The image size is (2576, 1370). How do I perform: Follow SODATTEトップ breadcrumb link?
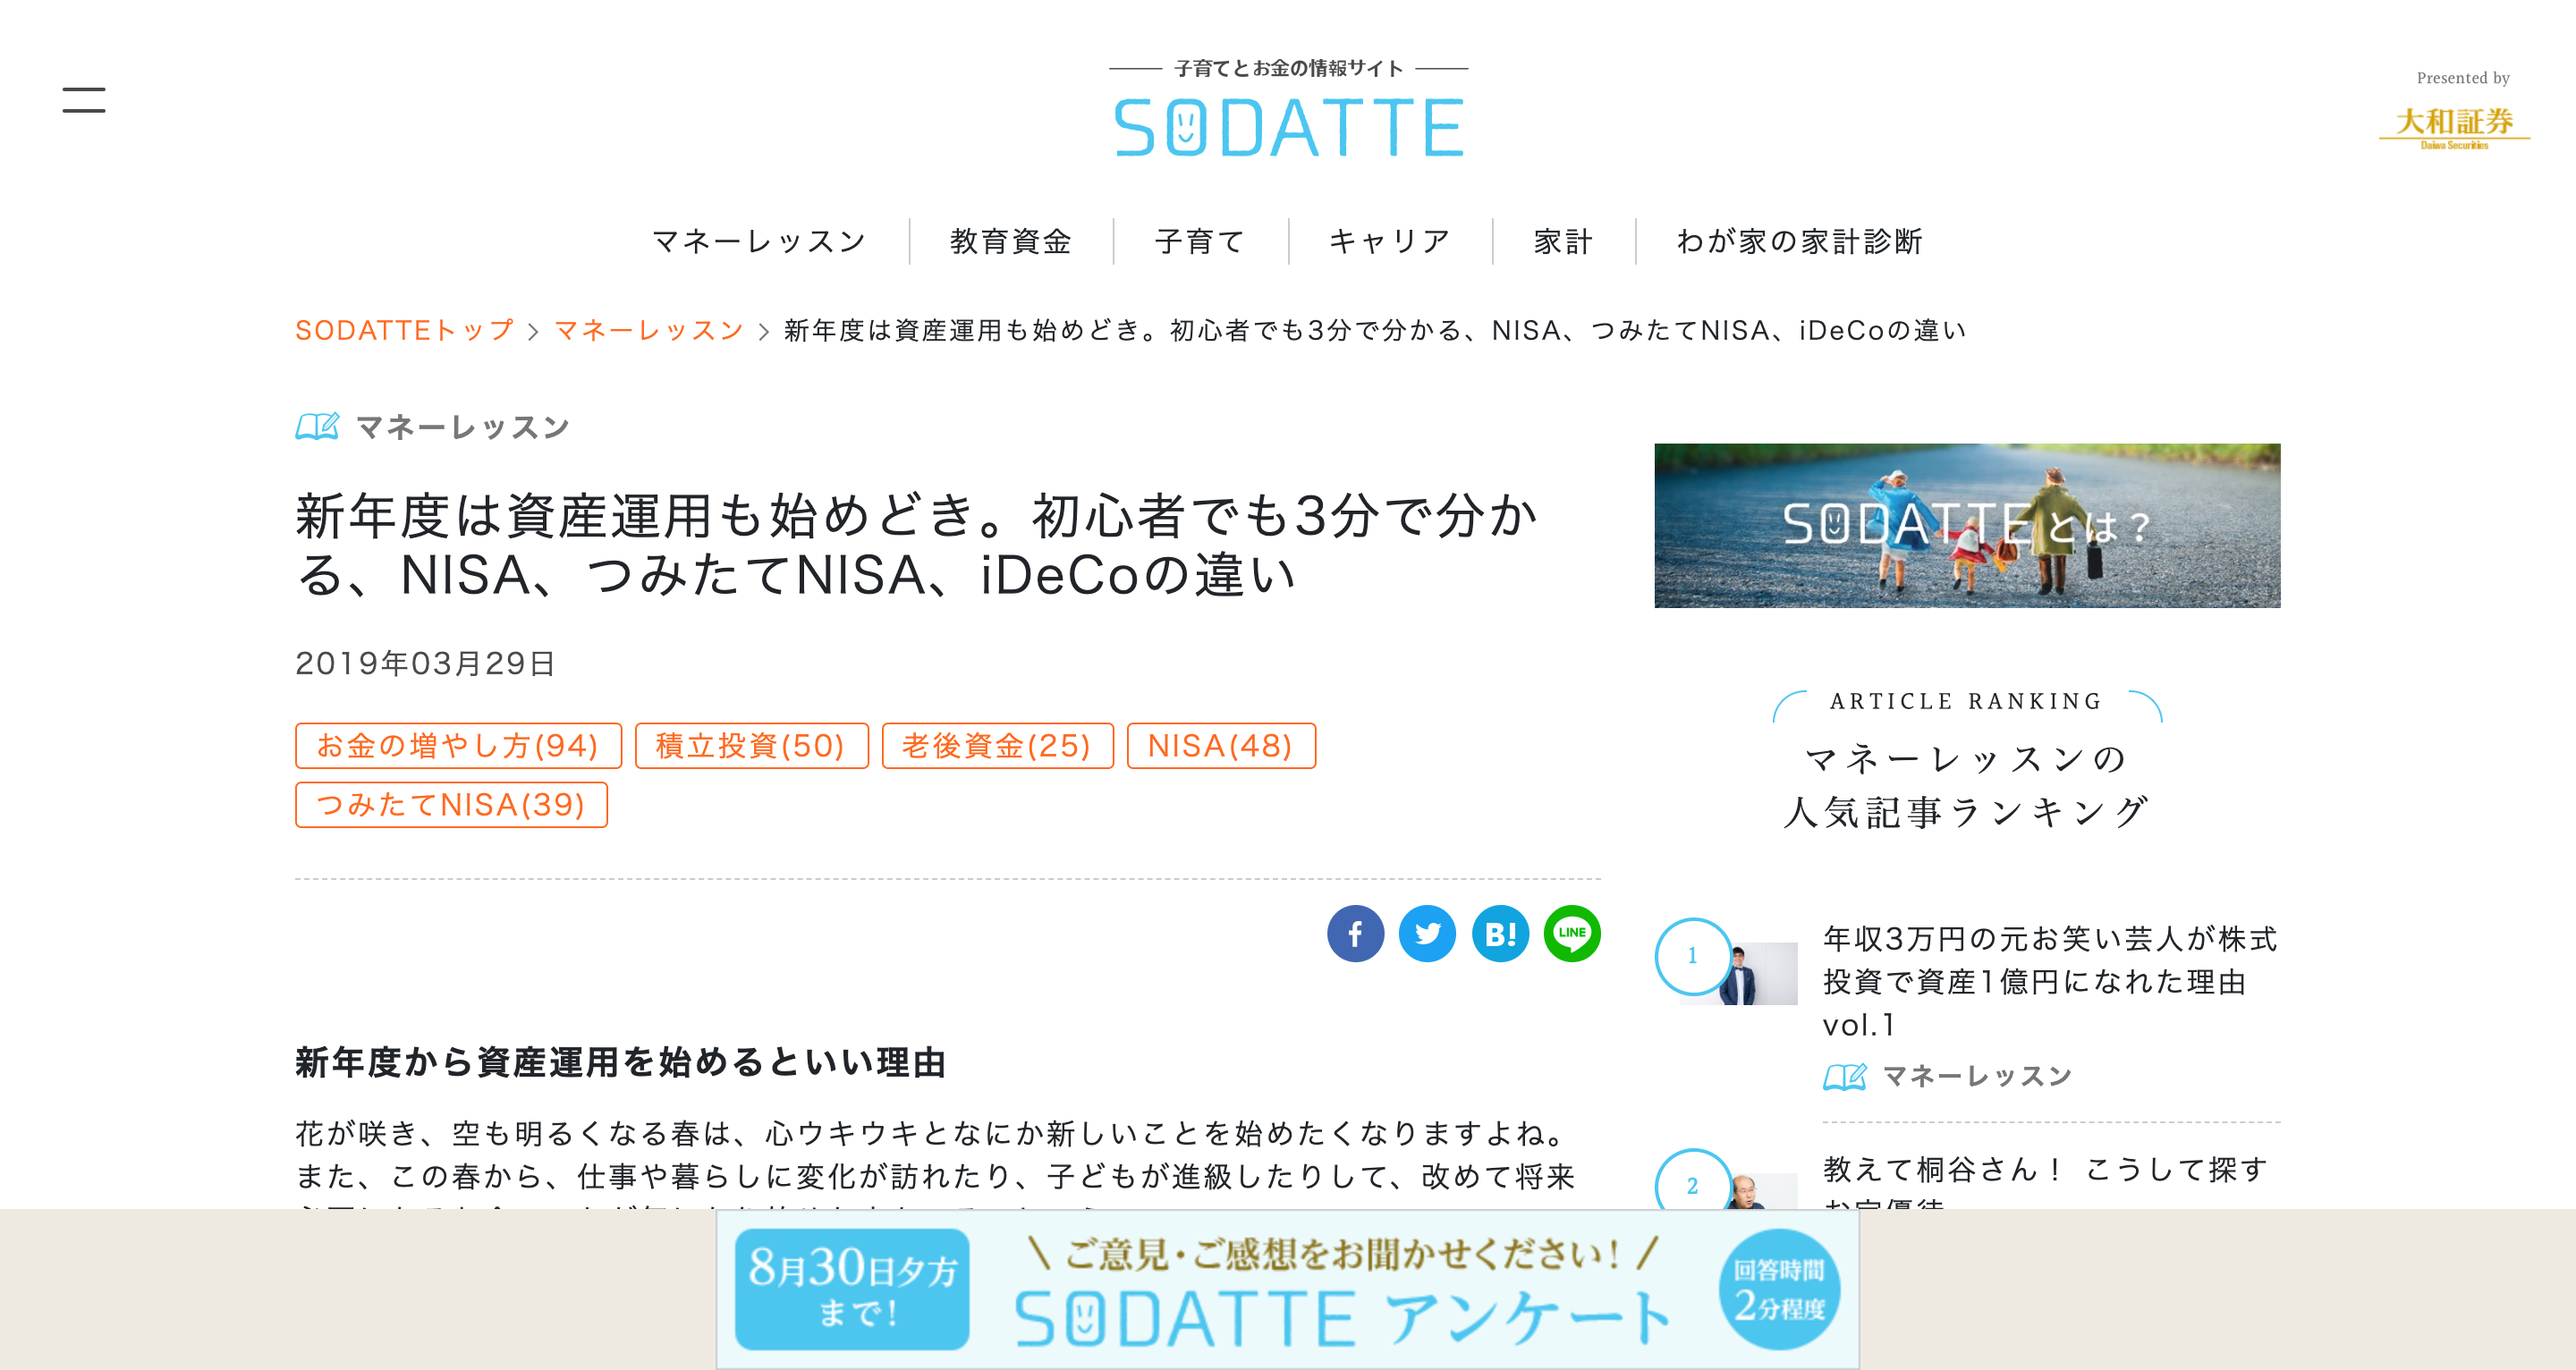[x=405, y=330]
